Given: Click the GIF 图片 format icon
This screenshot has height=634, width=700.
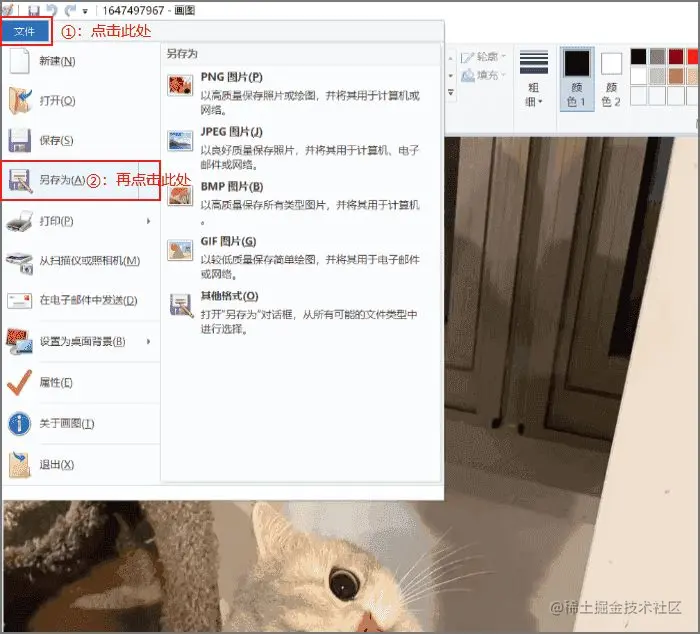Looking at the screenshot, I should [x=180, y=250].
